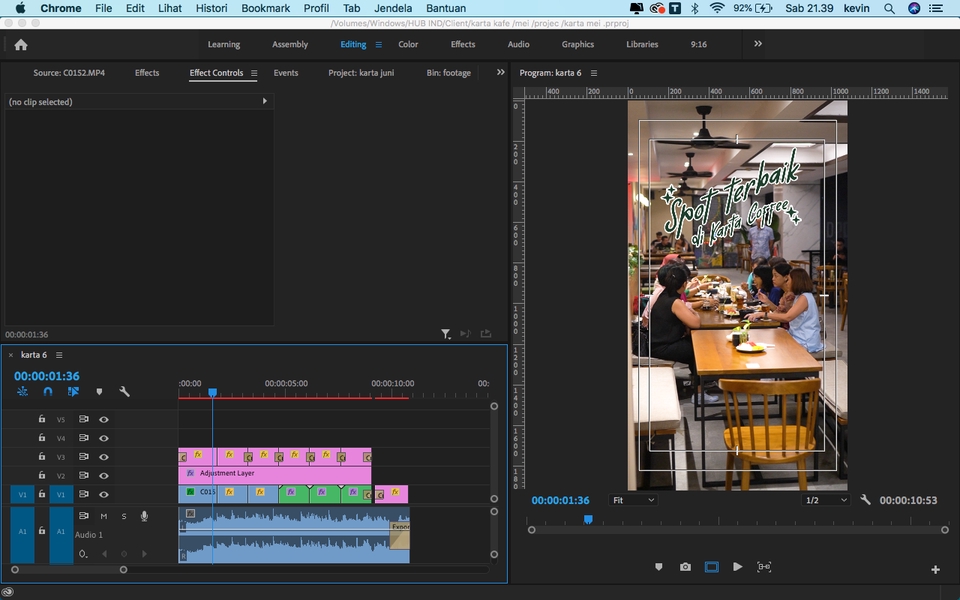This screenshot has width=960, height=600.
Task: Open the Bin: footage tab
Action: 448,72
